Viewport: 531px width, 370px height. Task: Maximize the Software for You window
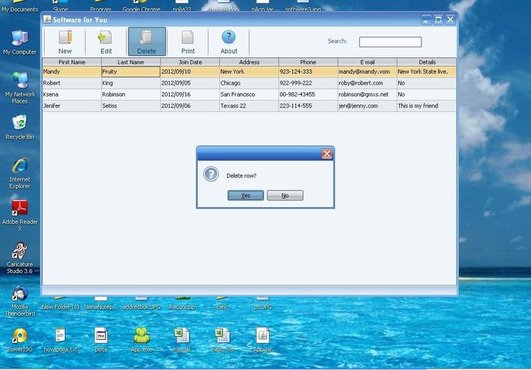pyautogui.click(x=438, y=20)
